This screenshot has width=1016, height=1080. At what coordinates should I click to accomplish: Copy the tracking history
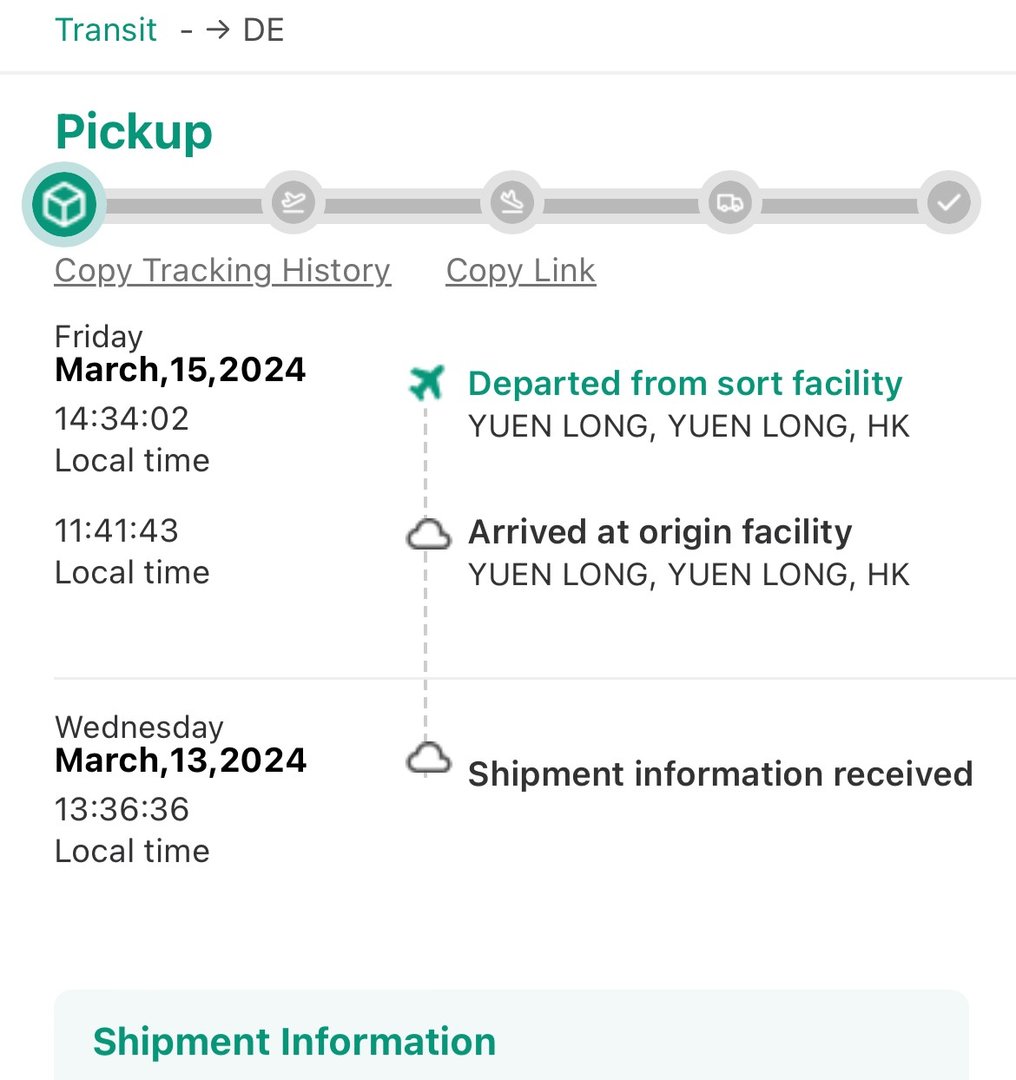point(222,270)
